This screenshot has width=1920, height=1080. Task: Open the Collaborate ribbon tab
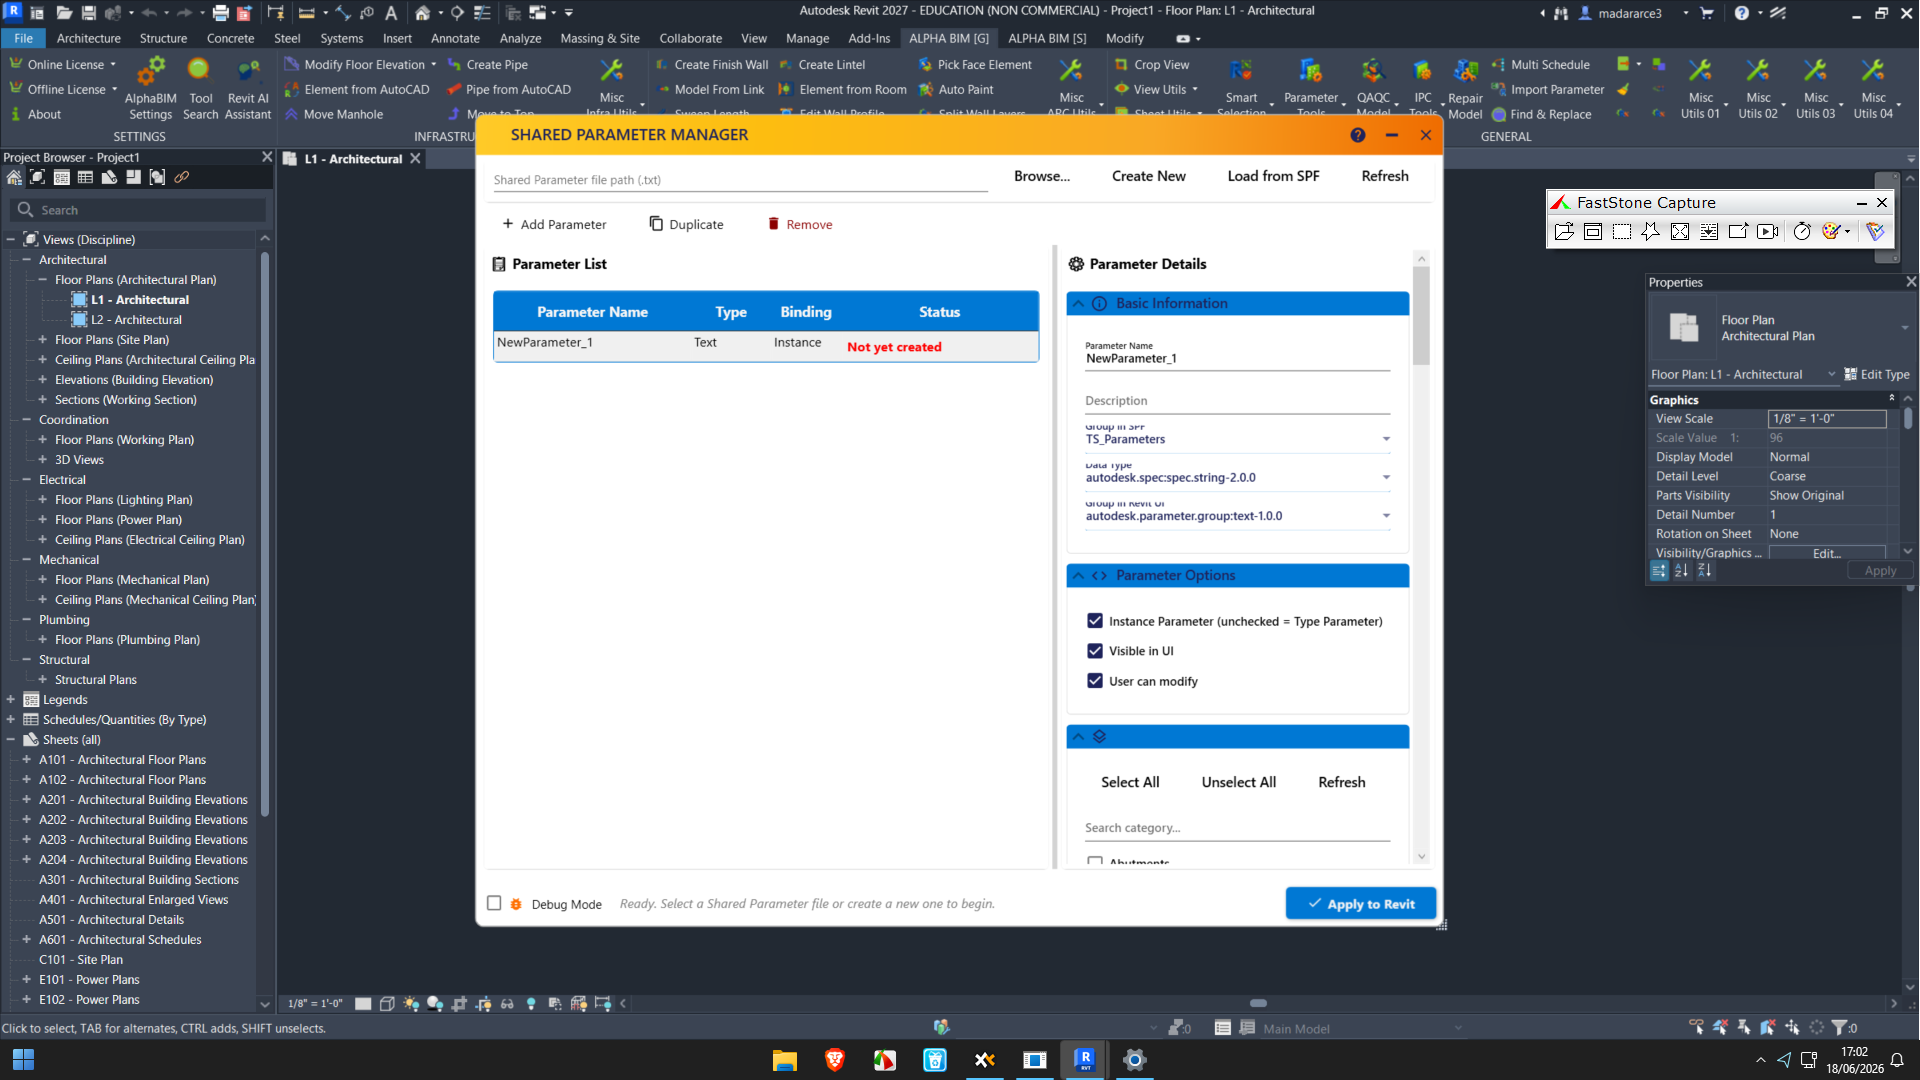point(690,38)
